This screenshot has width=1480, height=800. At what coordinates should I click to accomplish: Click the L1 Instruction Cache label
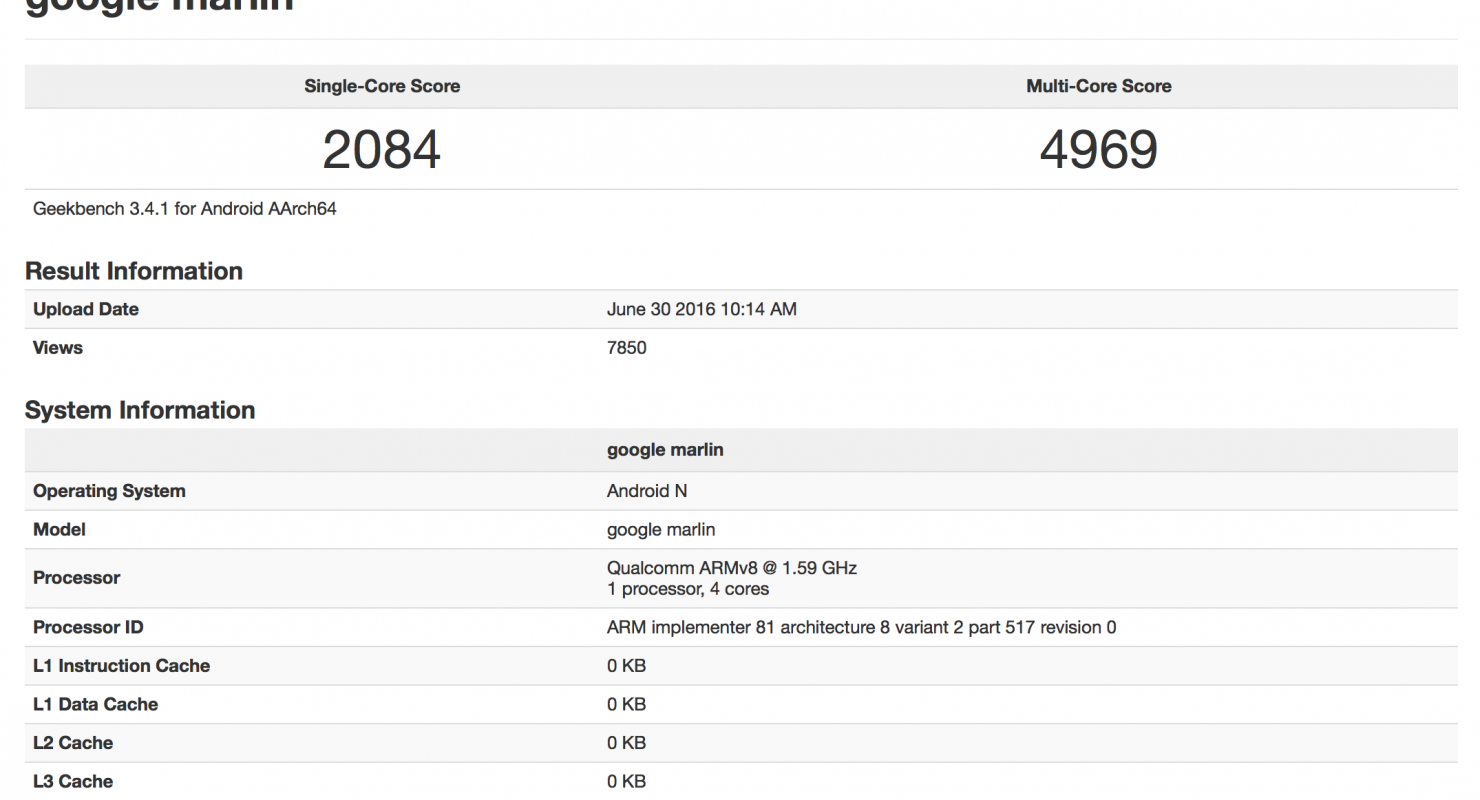click(x=121, y=666)
